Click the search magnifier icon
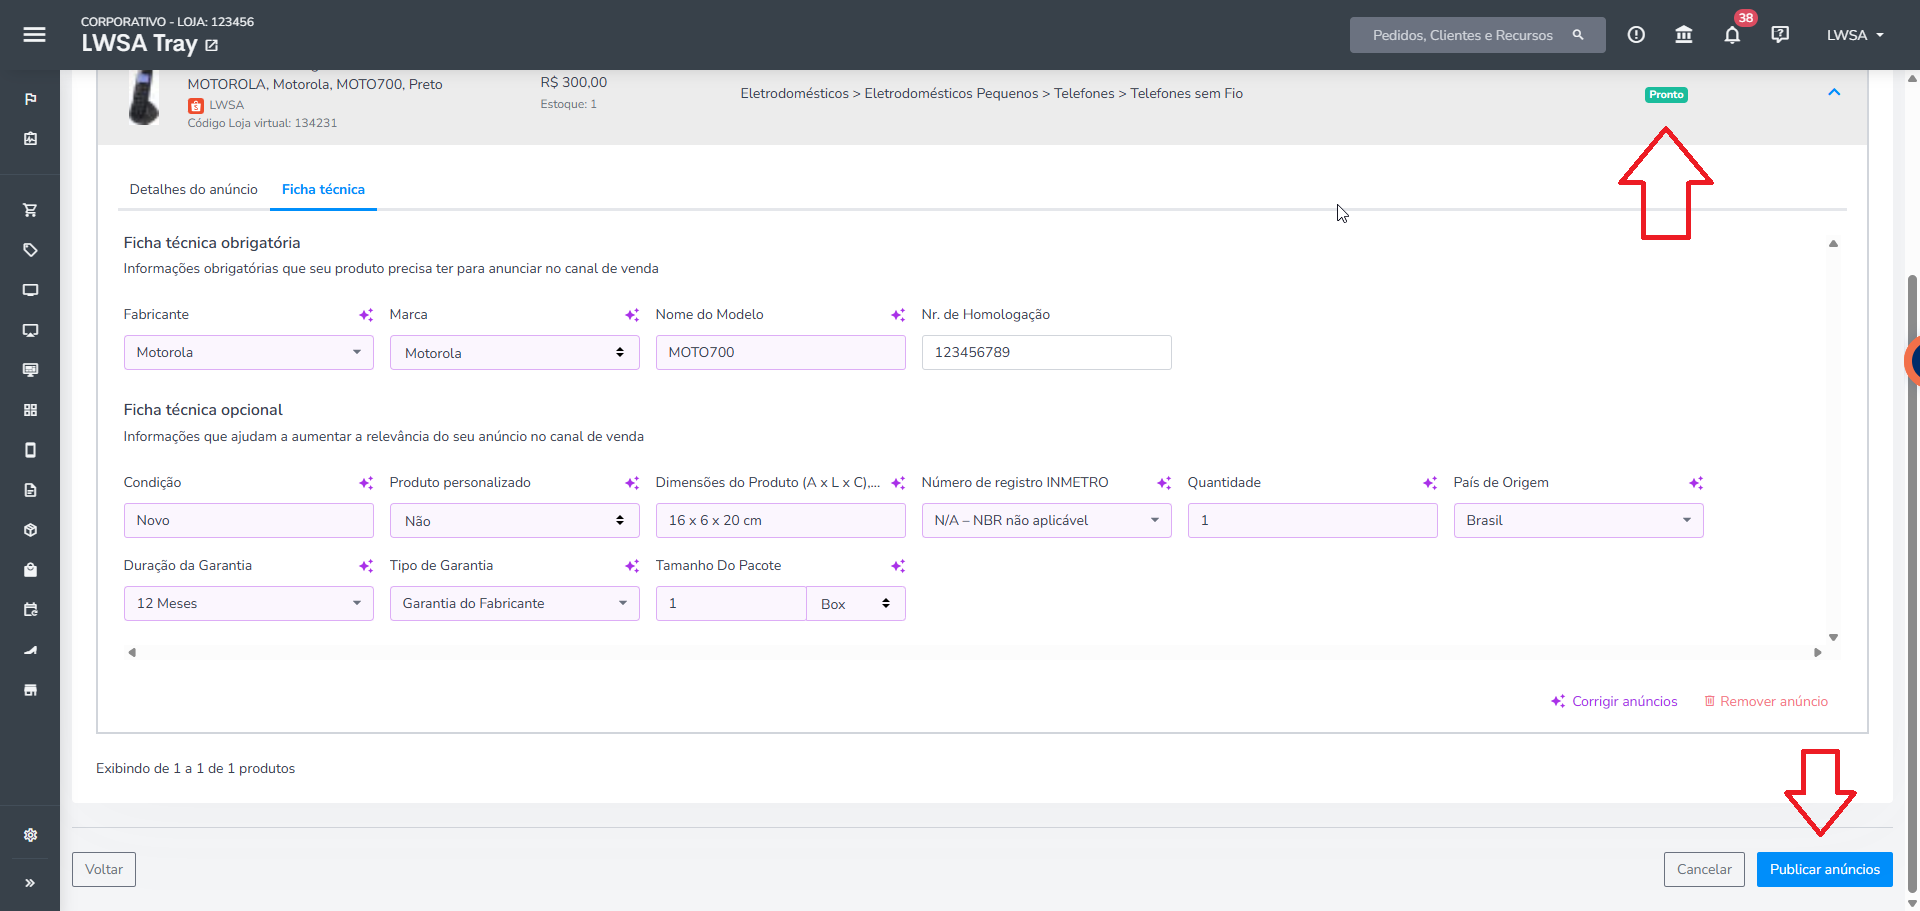The height and width of the screenshot is (911, 1920). click(1578, 35)
